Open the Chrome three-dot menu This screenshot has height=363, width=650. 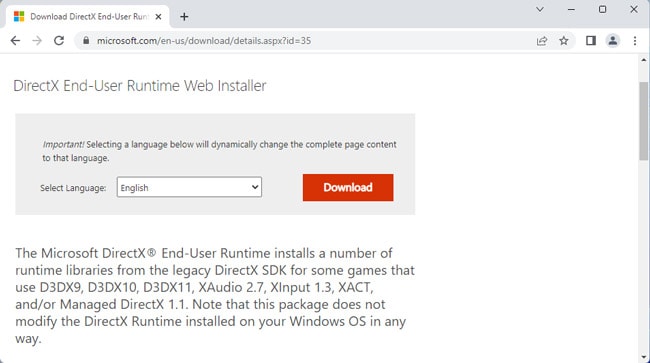[x=635, y=41]
